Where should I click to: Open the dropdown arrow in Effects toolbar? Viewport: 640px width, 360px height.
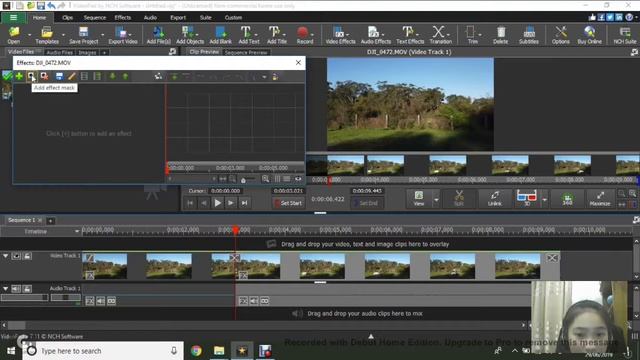coord(264,77)
